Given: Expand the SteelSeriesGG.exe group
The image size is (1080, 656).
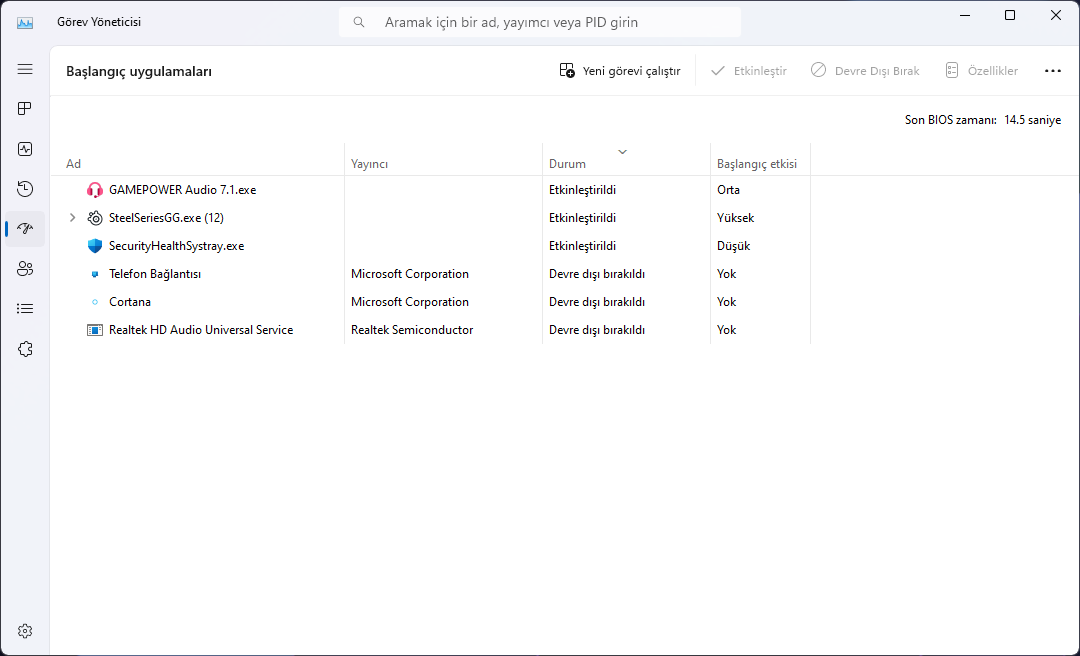Looking at the screenshot, I should click(72, 218).
